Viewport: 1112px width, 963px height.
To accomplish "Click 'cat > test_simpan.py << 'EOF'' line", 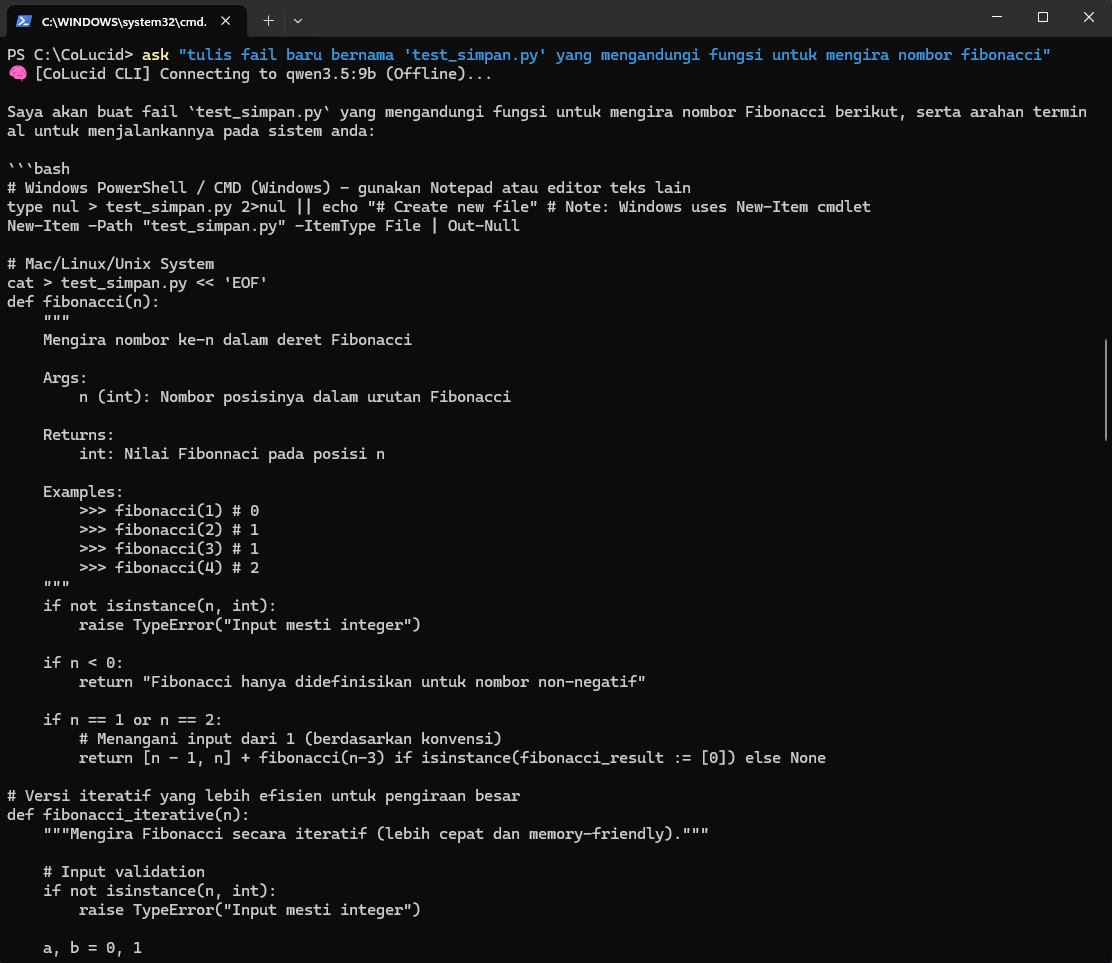I will coord(137,282).
